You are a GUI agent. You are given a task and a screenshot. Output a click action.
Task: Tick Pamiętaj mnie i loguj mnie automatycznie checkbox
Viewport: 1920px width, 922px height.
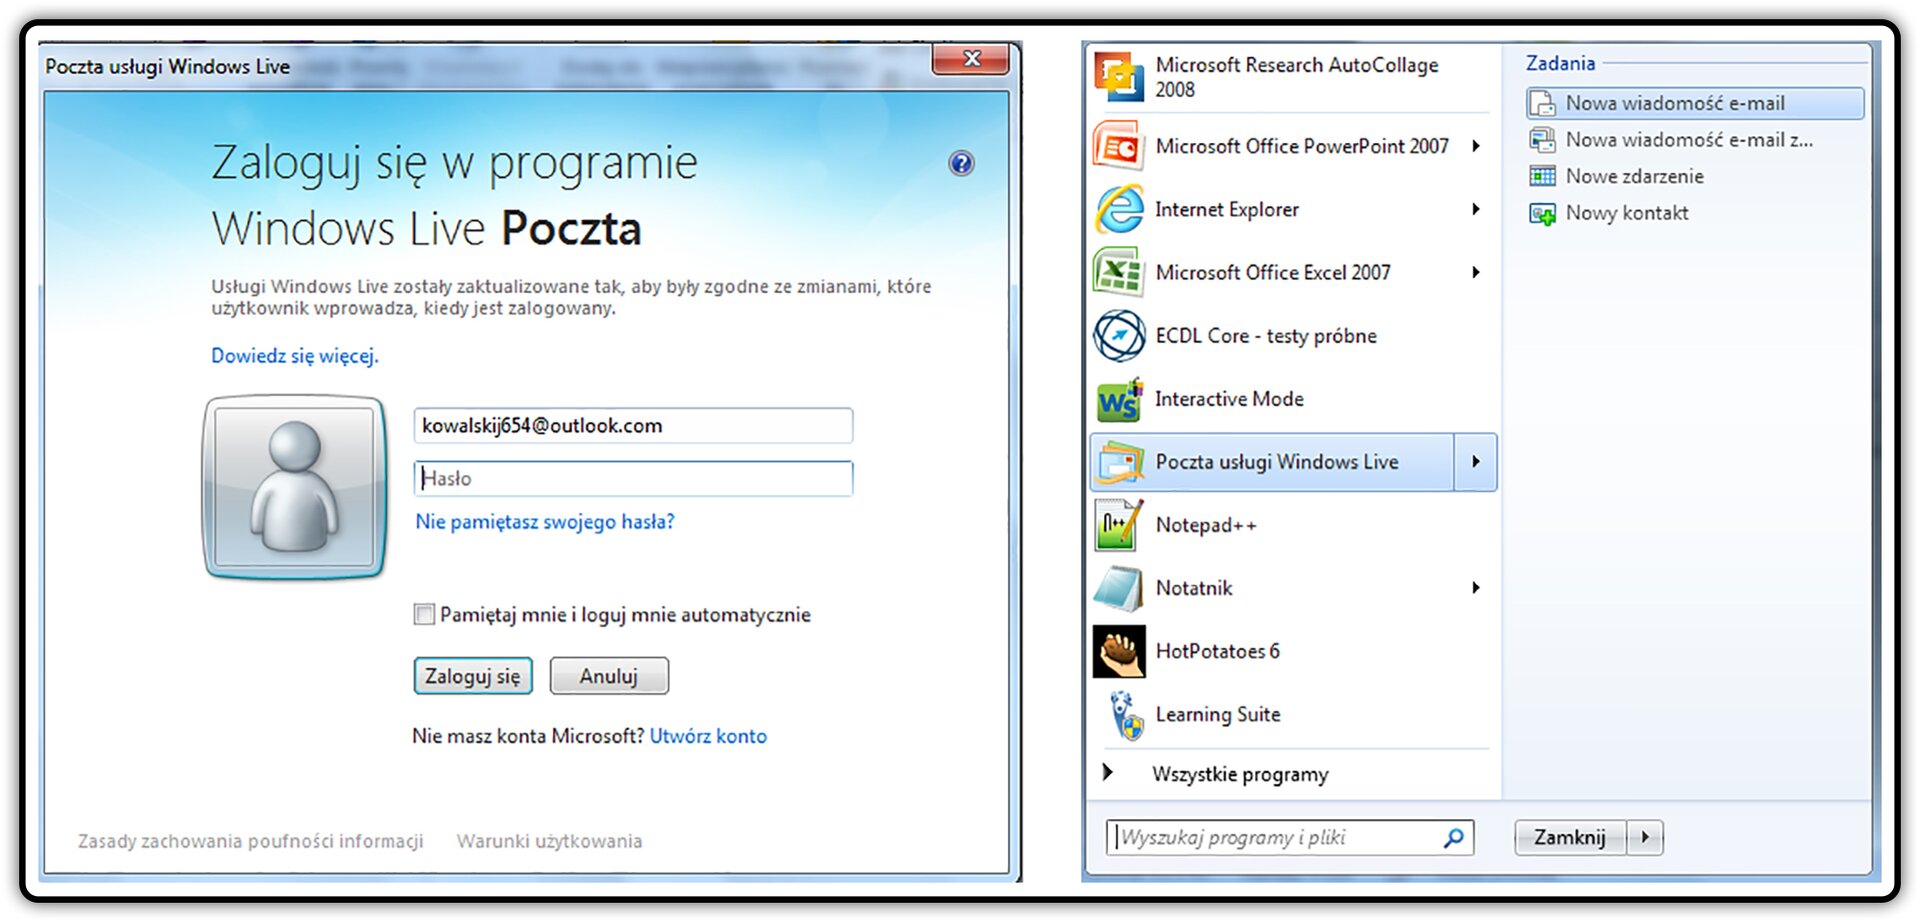click(x=424, y=614)
